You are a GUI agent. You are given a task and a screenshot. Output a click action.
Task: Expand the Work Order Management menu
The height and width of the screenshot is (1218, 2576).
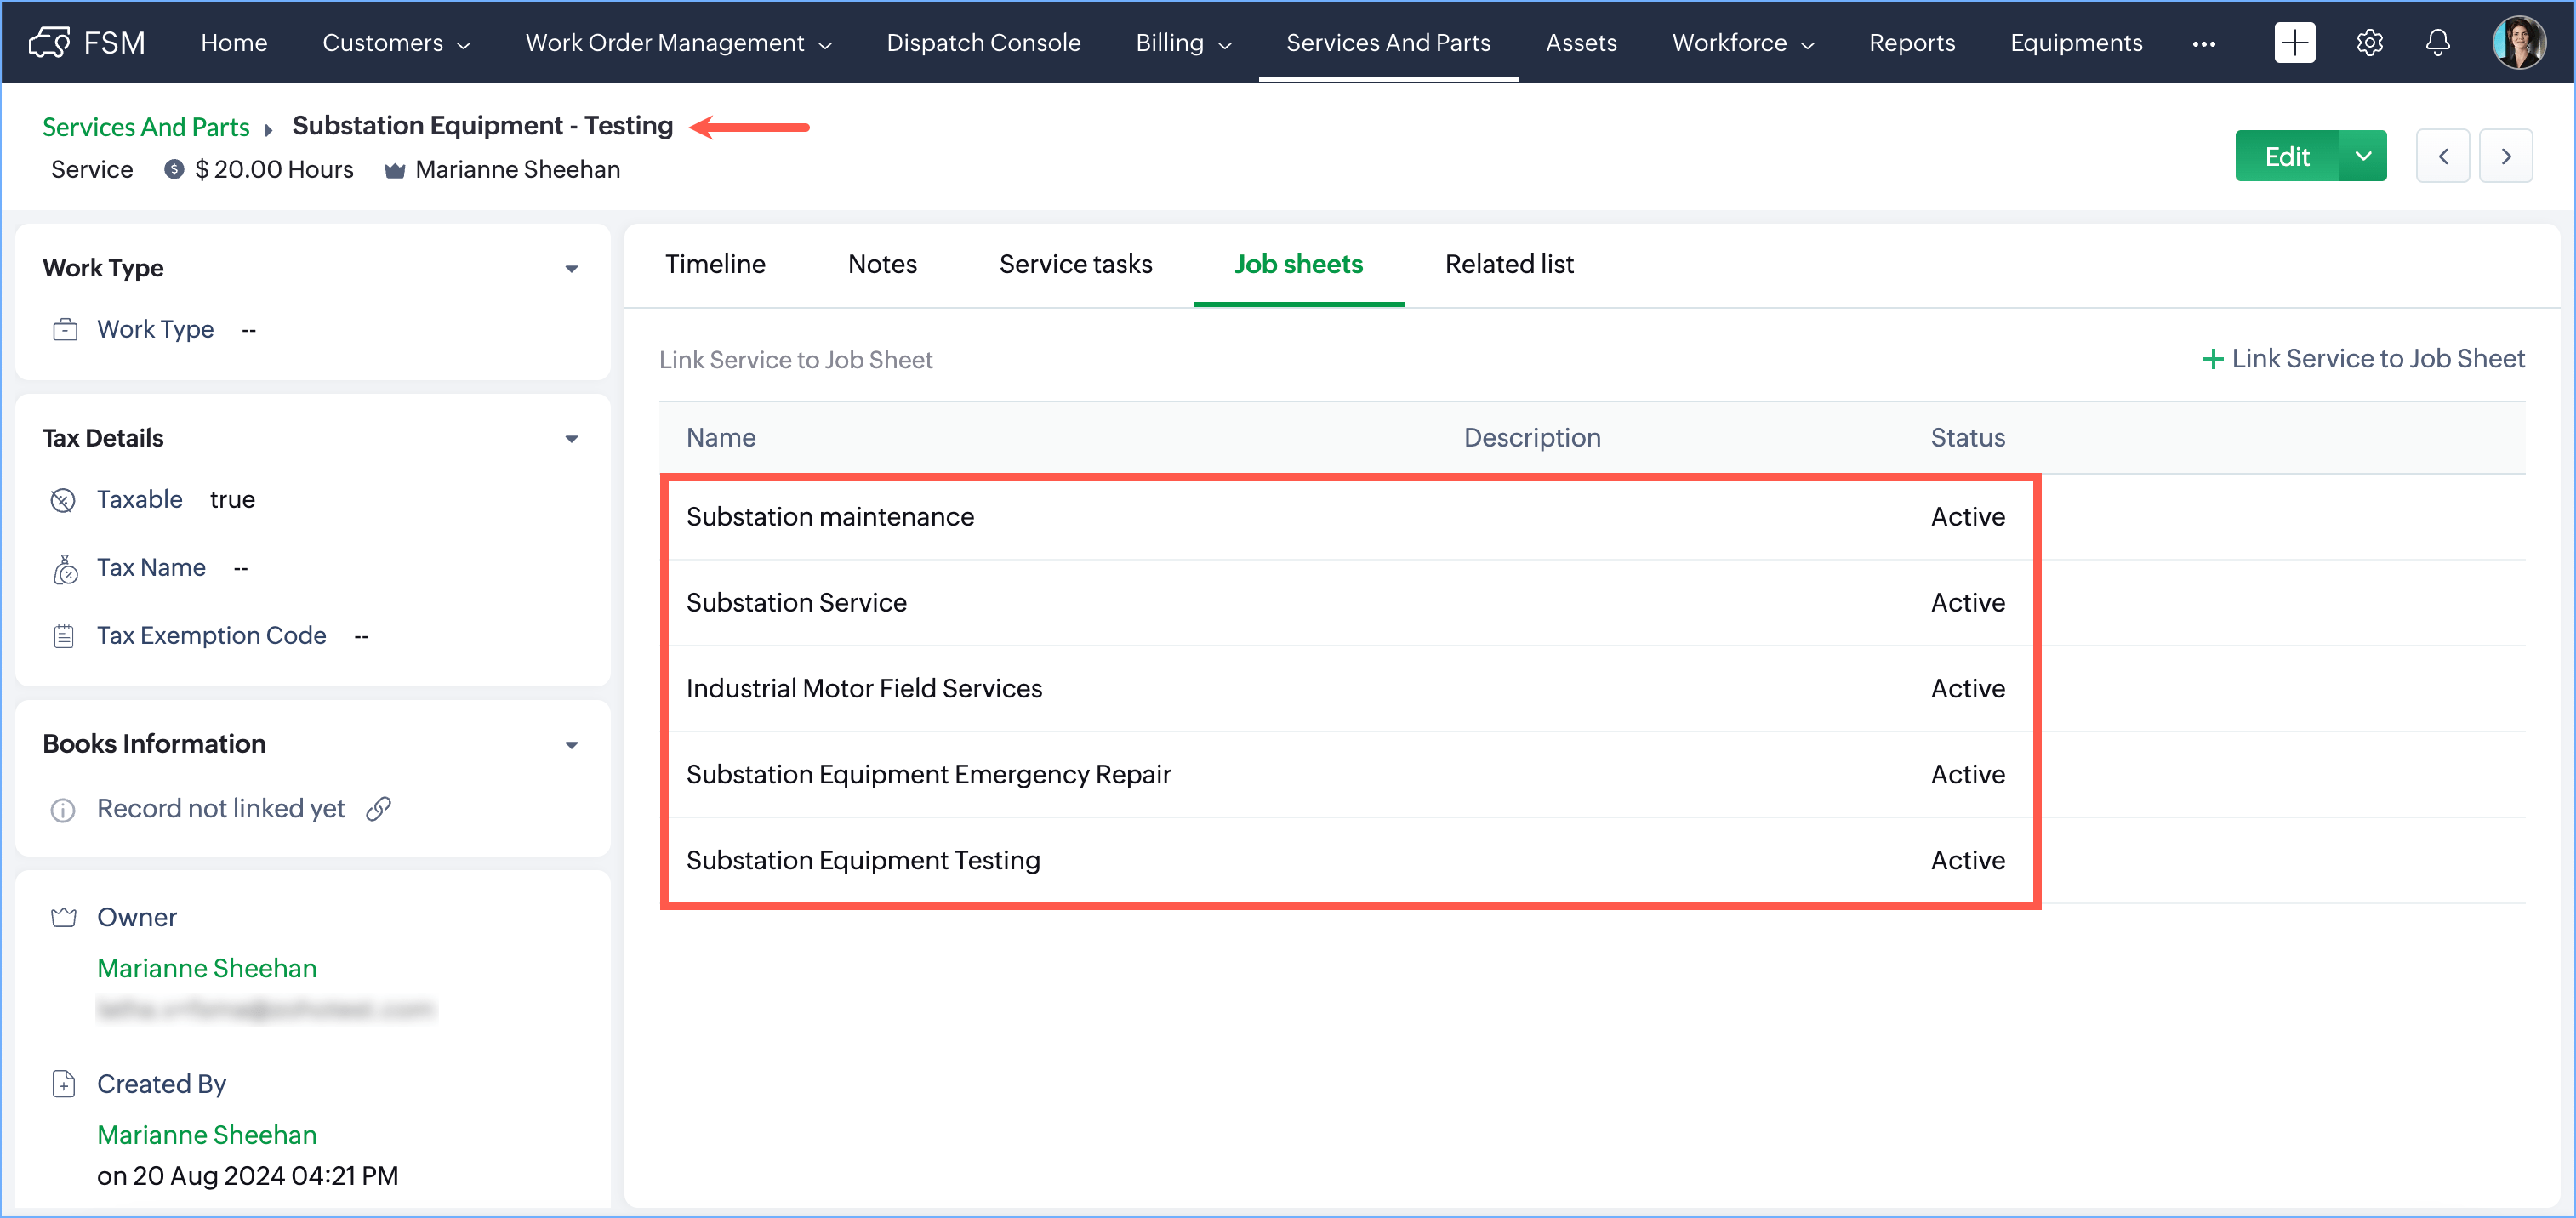678,43
